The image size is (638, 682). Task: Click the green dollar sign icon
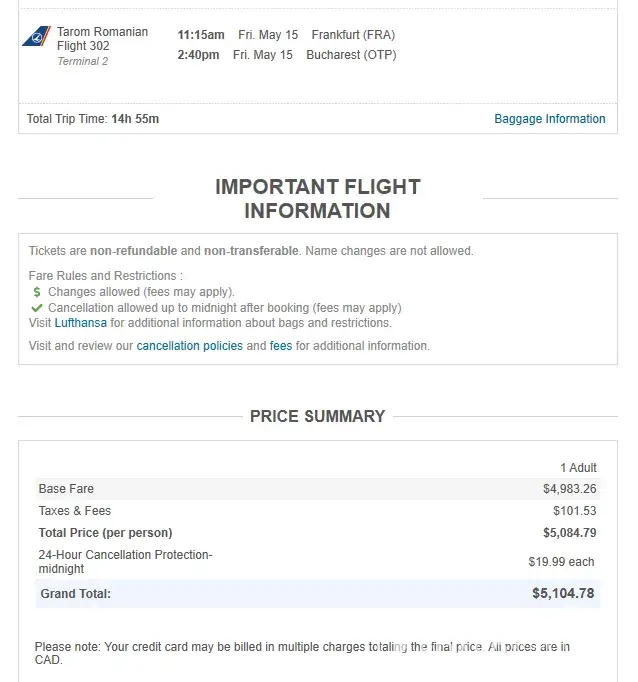pyautogui.click(x=37, y=292)
